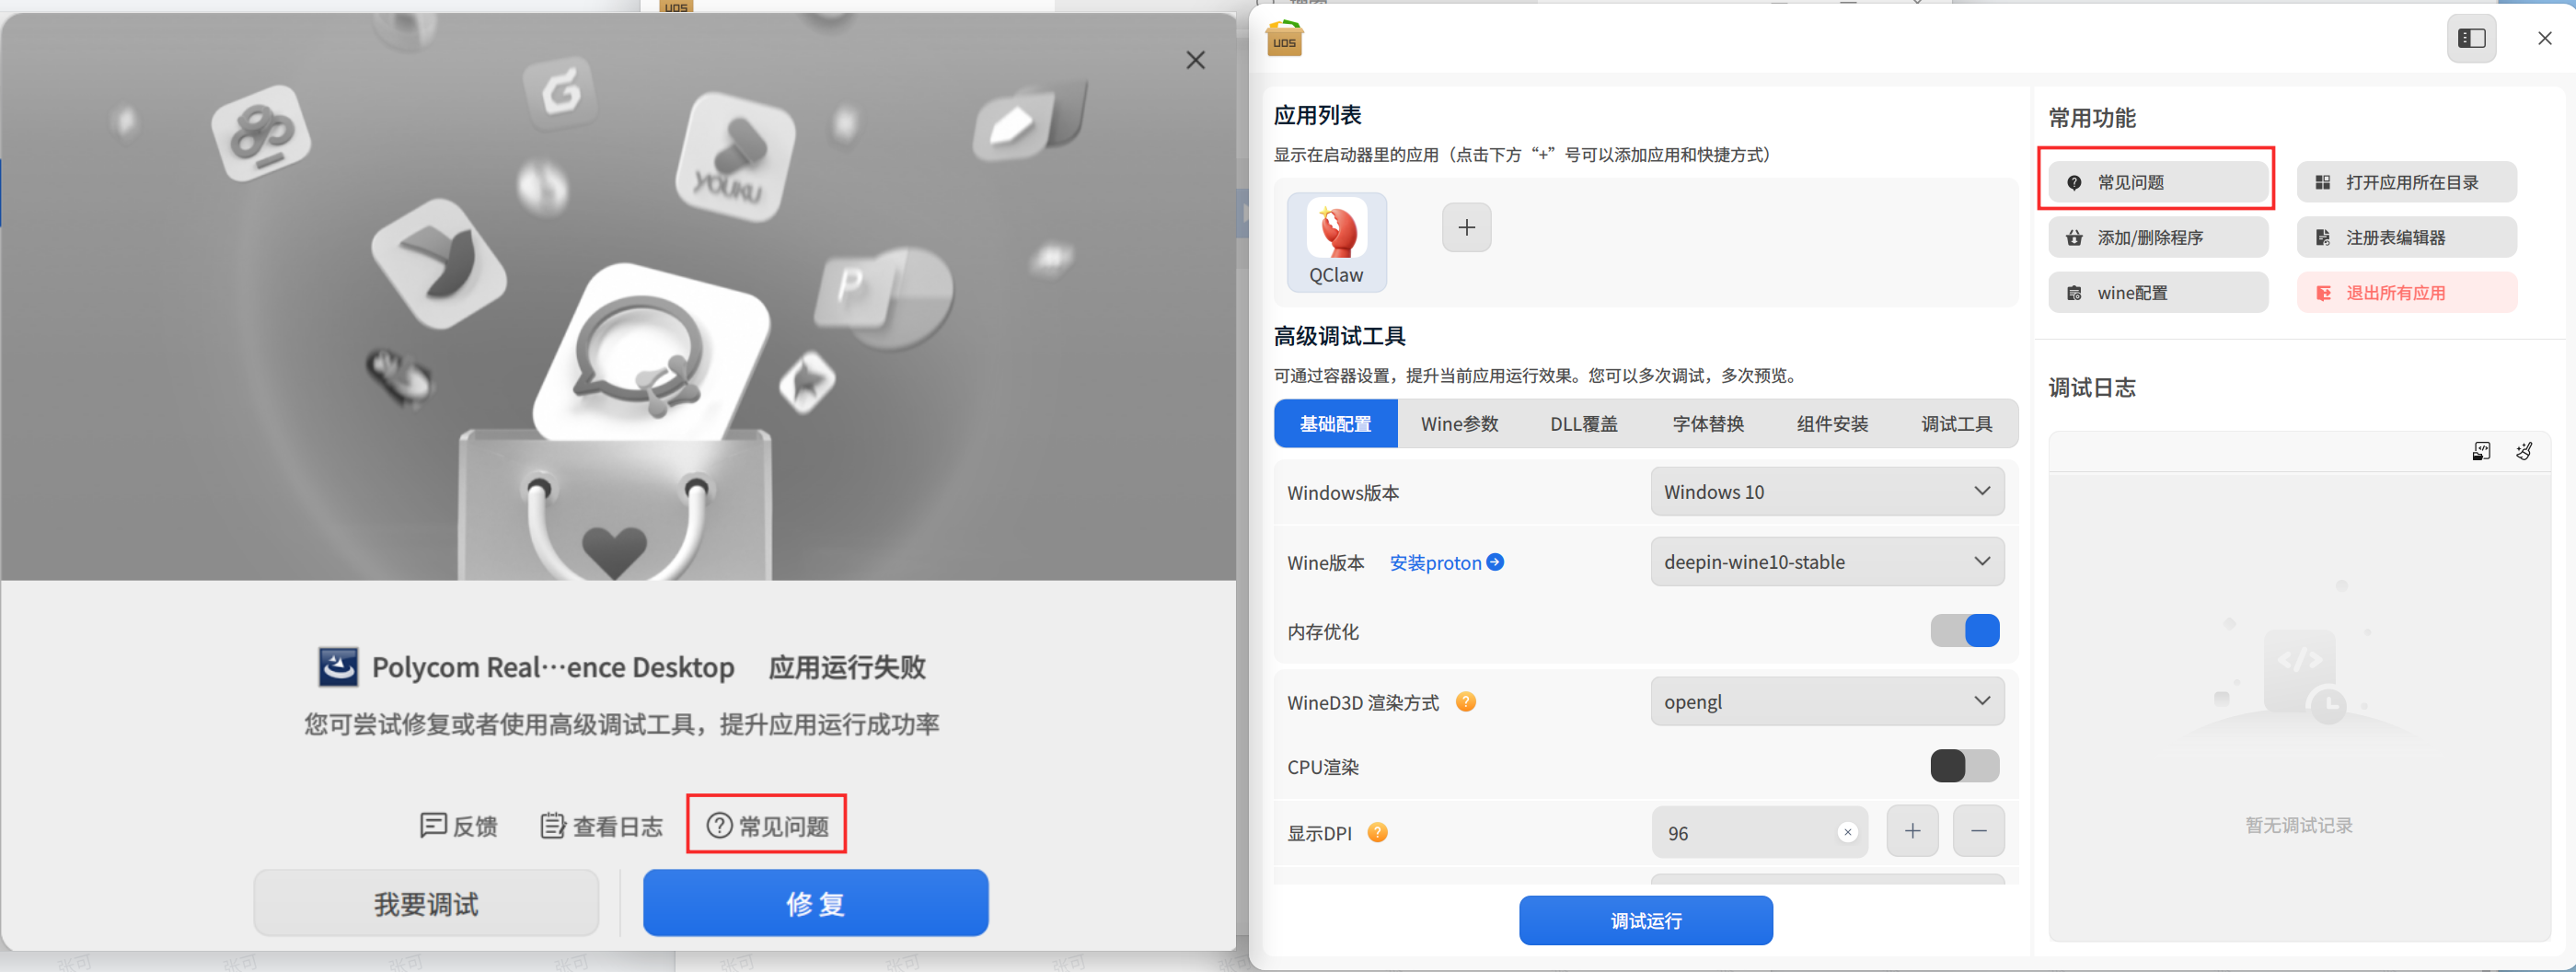Screen dimensions: 2576x972
Task: Click the 修复 button
Action: [816, 903]
